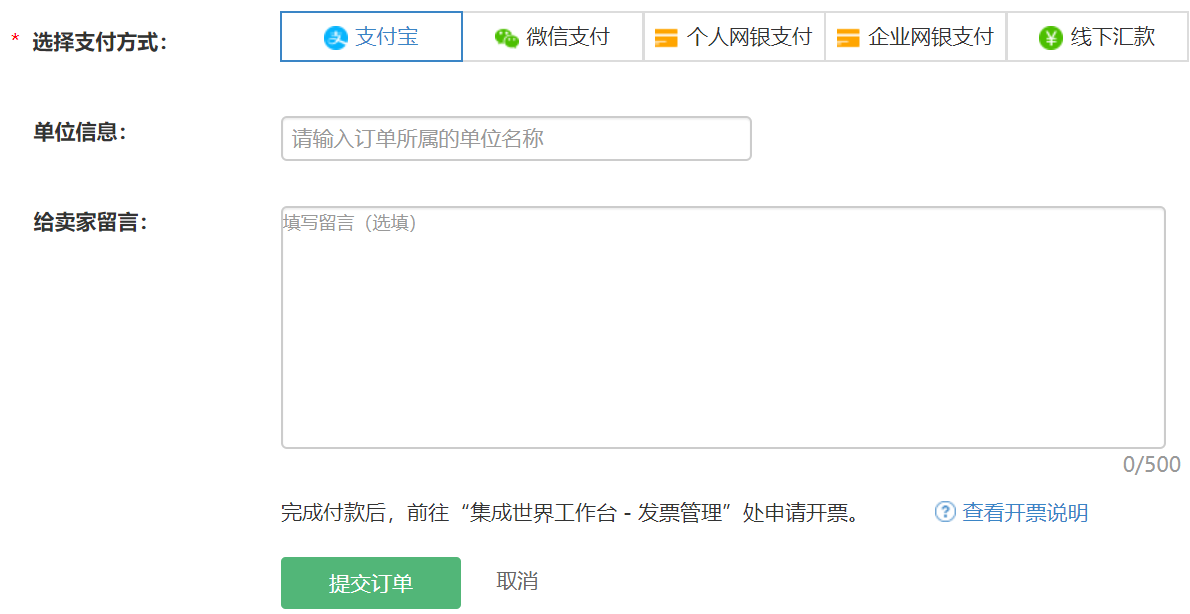Click the 选择支付方式 label text
Image resolution: width=1190 pixels, height=614 pixels.
[x=99, y=42]
